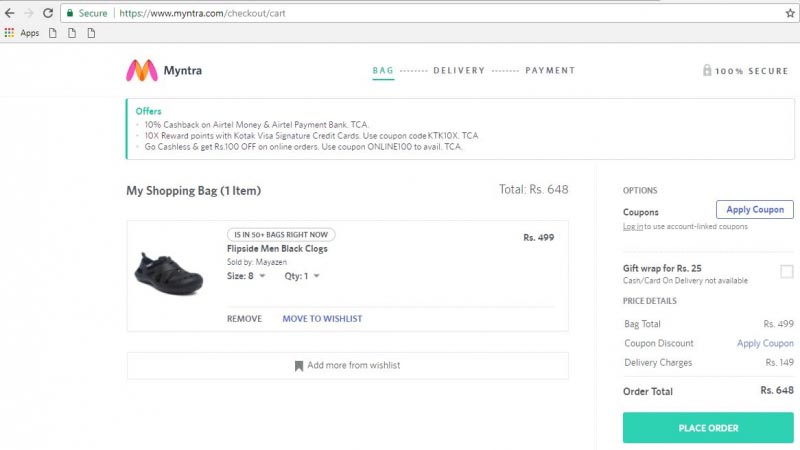Click the 'IS IN 50+ BAGS RIGHT NOW' badge
Screen dimensions: 800x450
(x=281, y=235)
